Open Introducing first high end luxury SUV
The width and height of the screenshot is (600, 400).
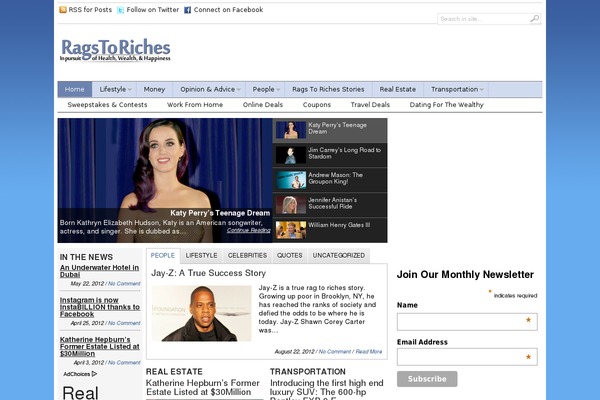pyautogui.click(x=327, y=389)
